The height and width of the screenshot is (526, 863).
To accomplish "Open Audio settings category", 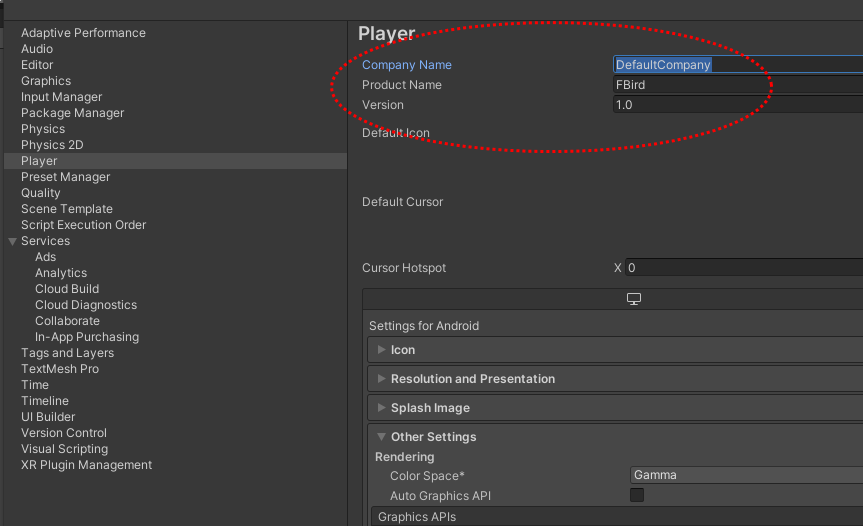I will tap(37, 49).
